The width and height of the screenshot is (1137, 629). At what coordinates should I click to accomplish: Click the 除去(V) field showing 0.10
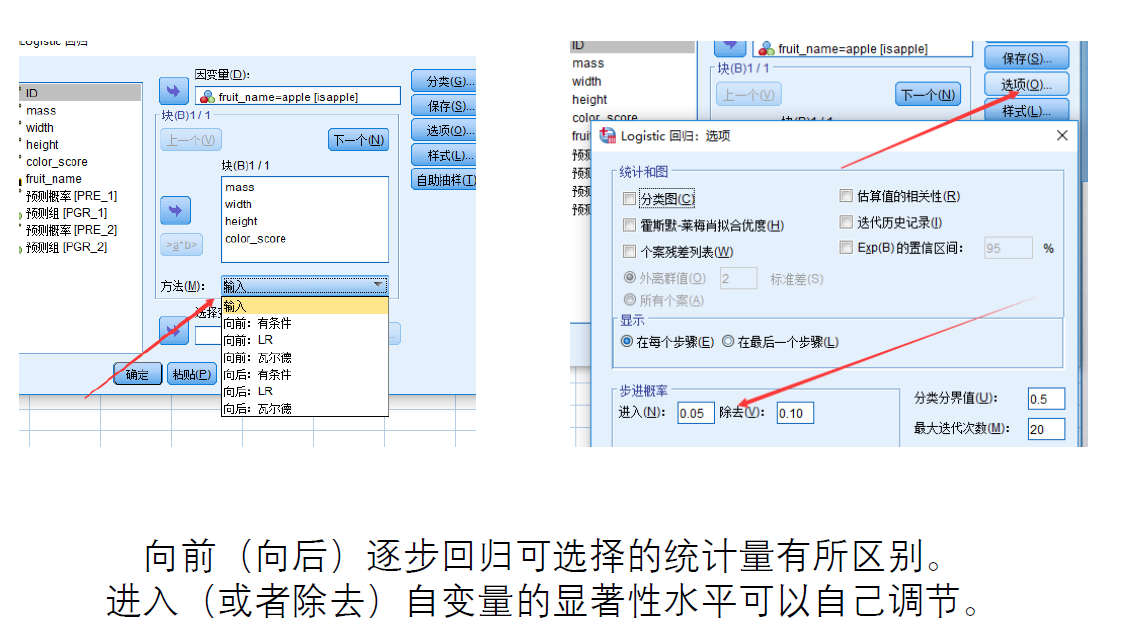[x=795, y=413]
